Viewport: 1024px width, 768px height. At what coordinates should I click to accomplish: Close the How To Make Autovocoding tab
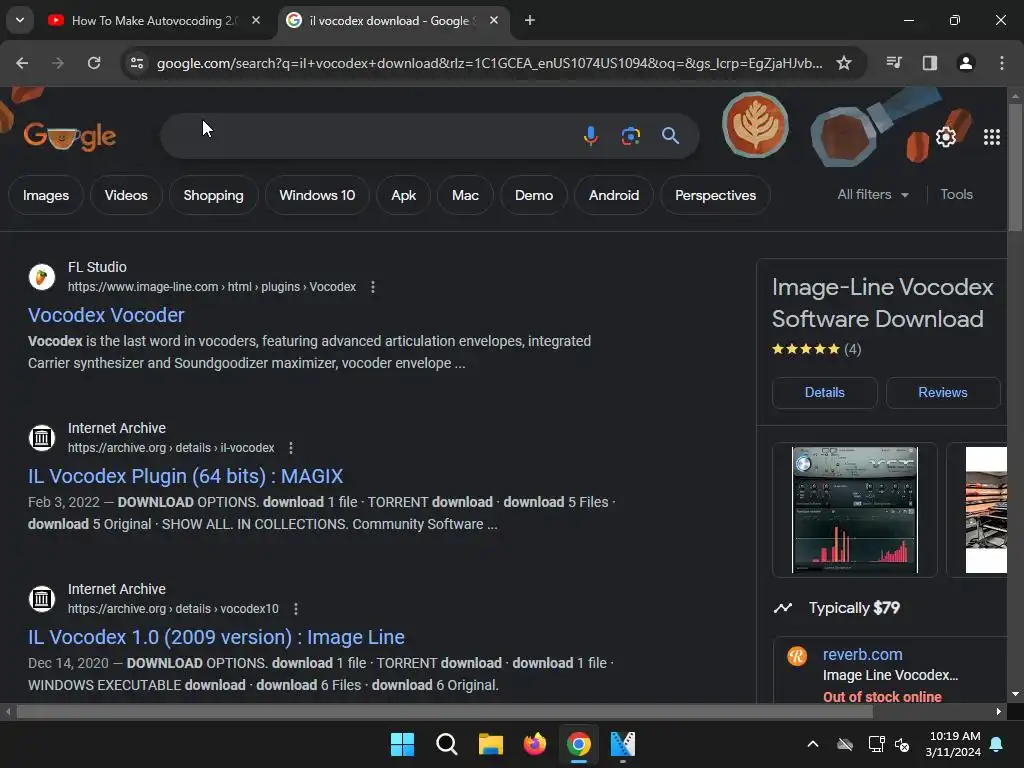[x=256, y=21]
